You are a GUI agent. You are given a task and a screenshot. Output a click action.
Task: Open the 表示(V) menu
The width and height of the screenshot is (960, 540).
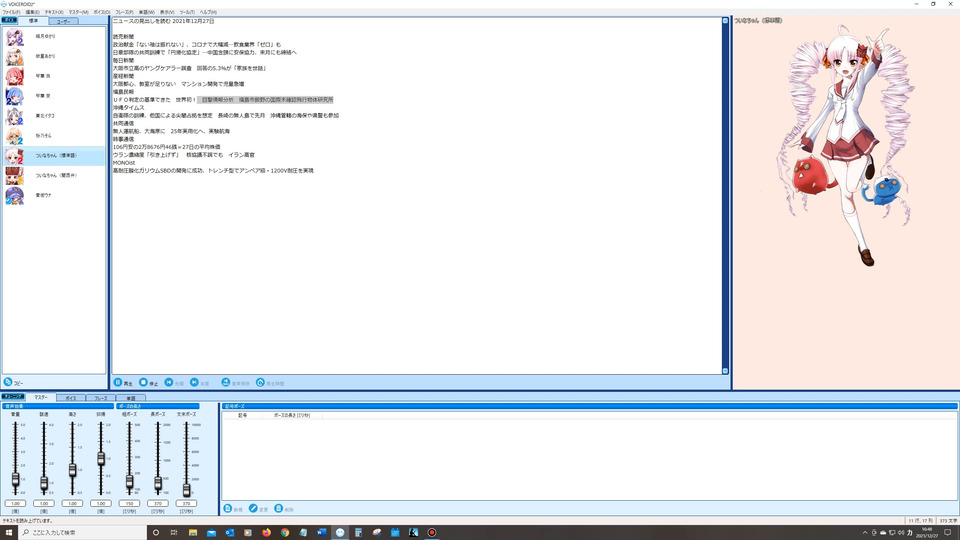click(x=167, y=12)
